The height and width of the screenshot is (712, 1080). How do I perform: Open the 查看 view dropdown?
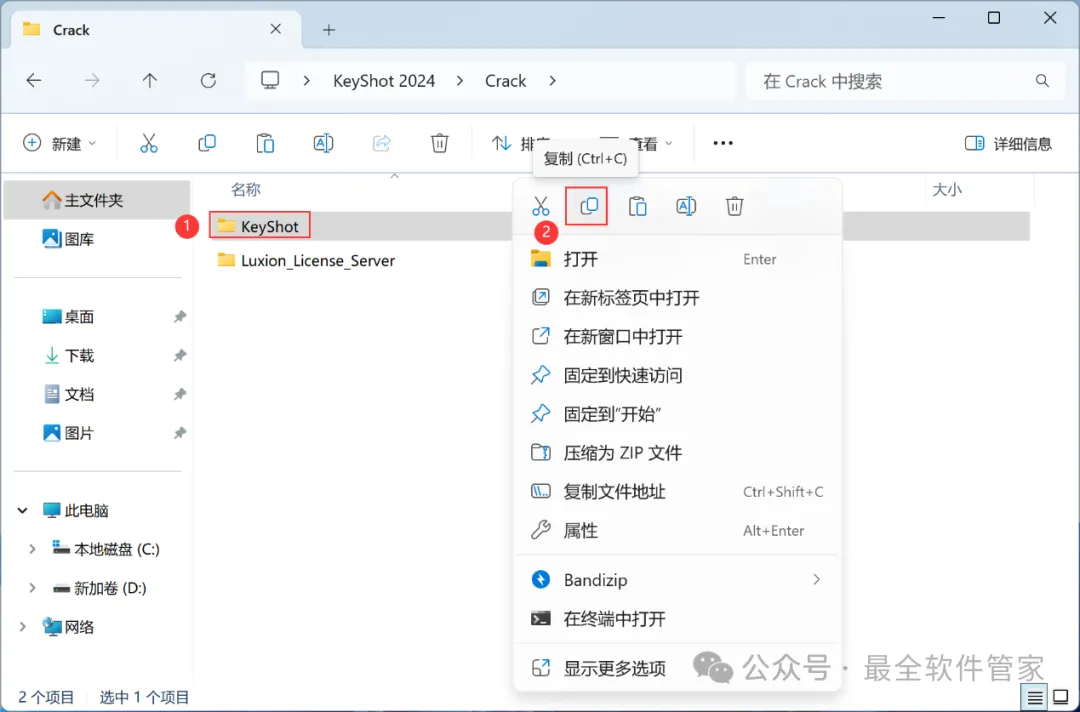637,143
